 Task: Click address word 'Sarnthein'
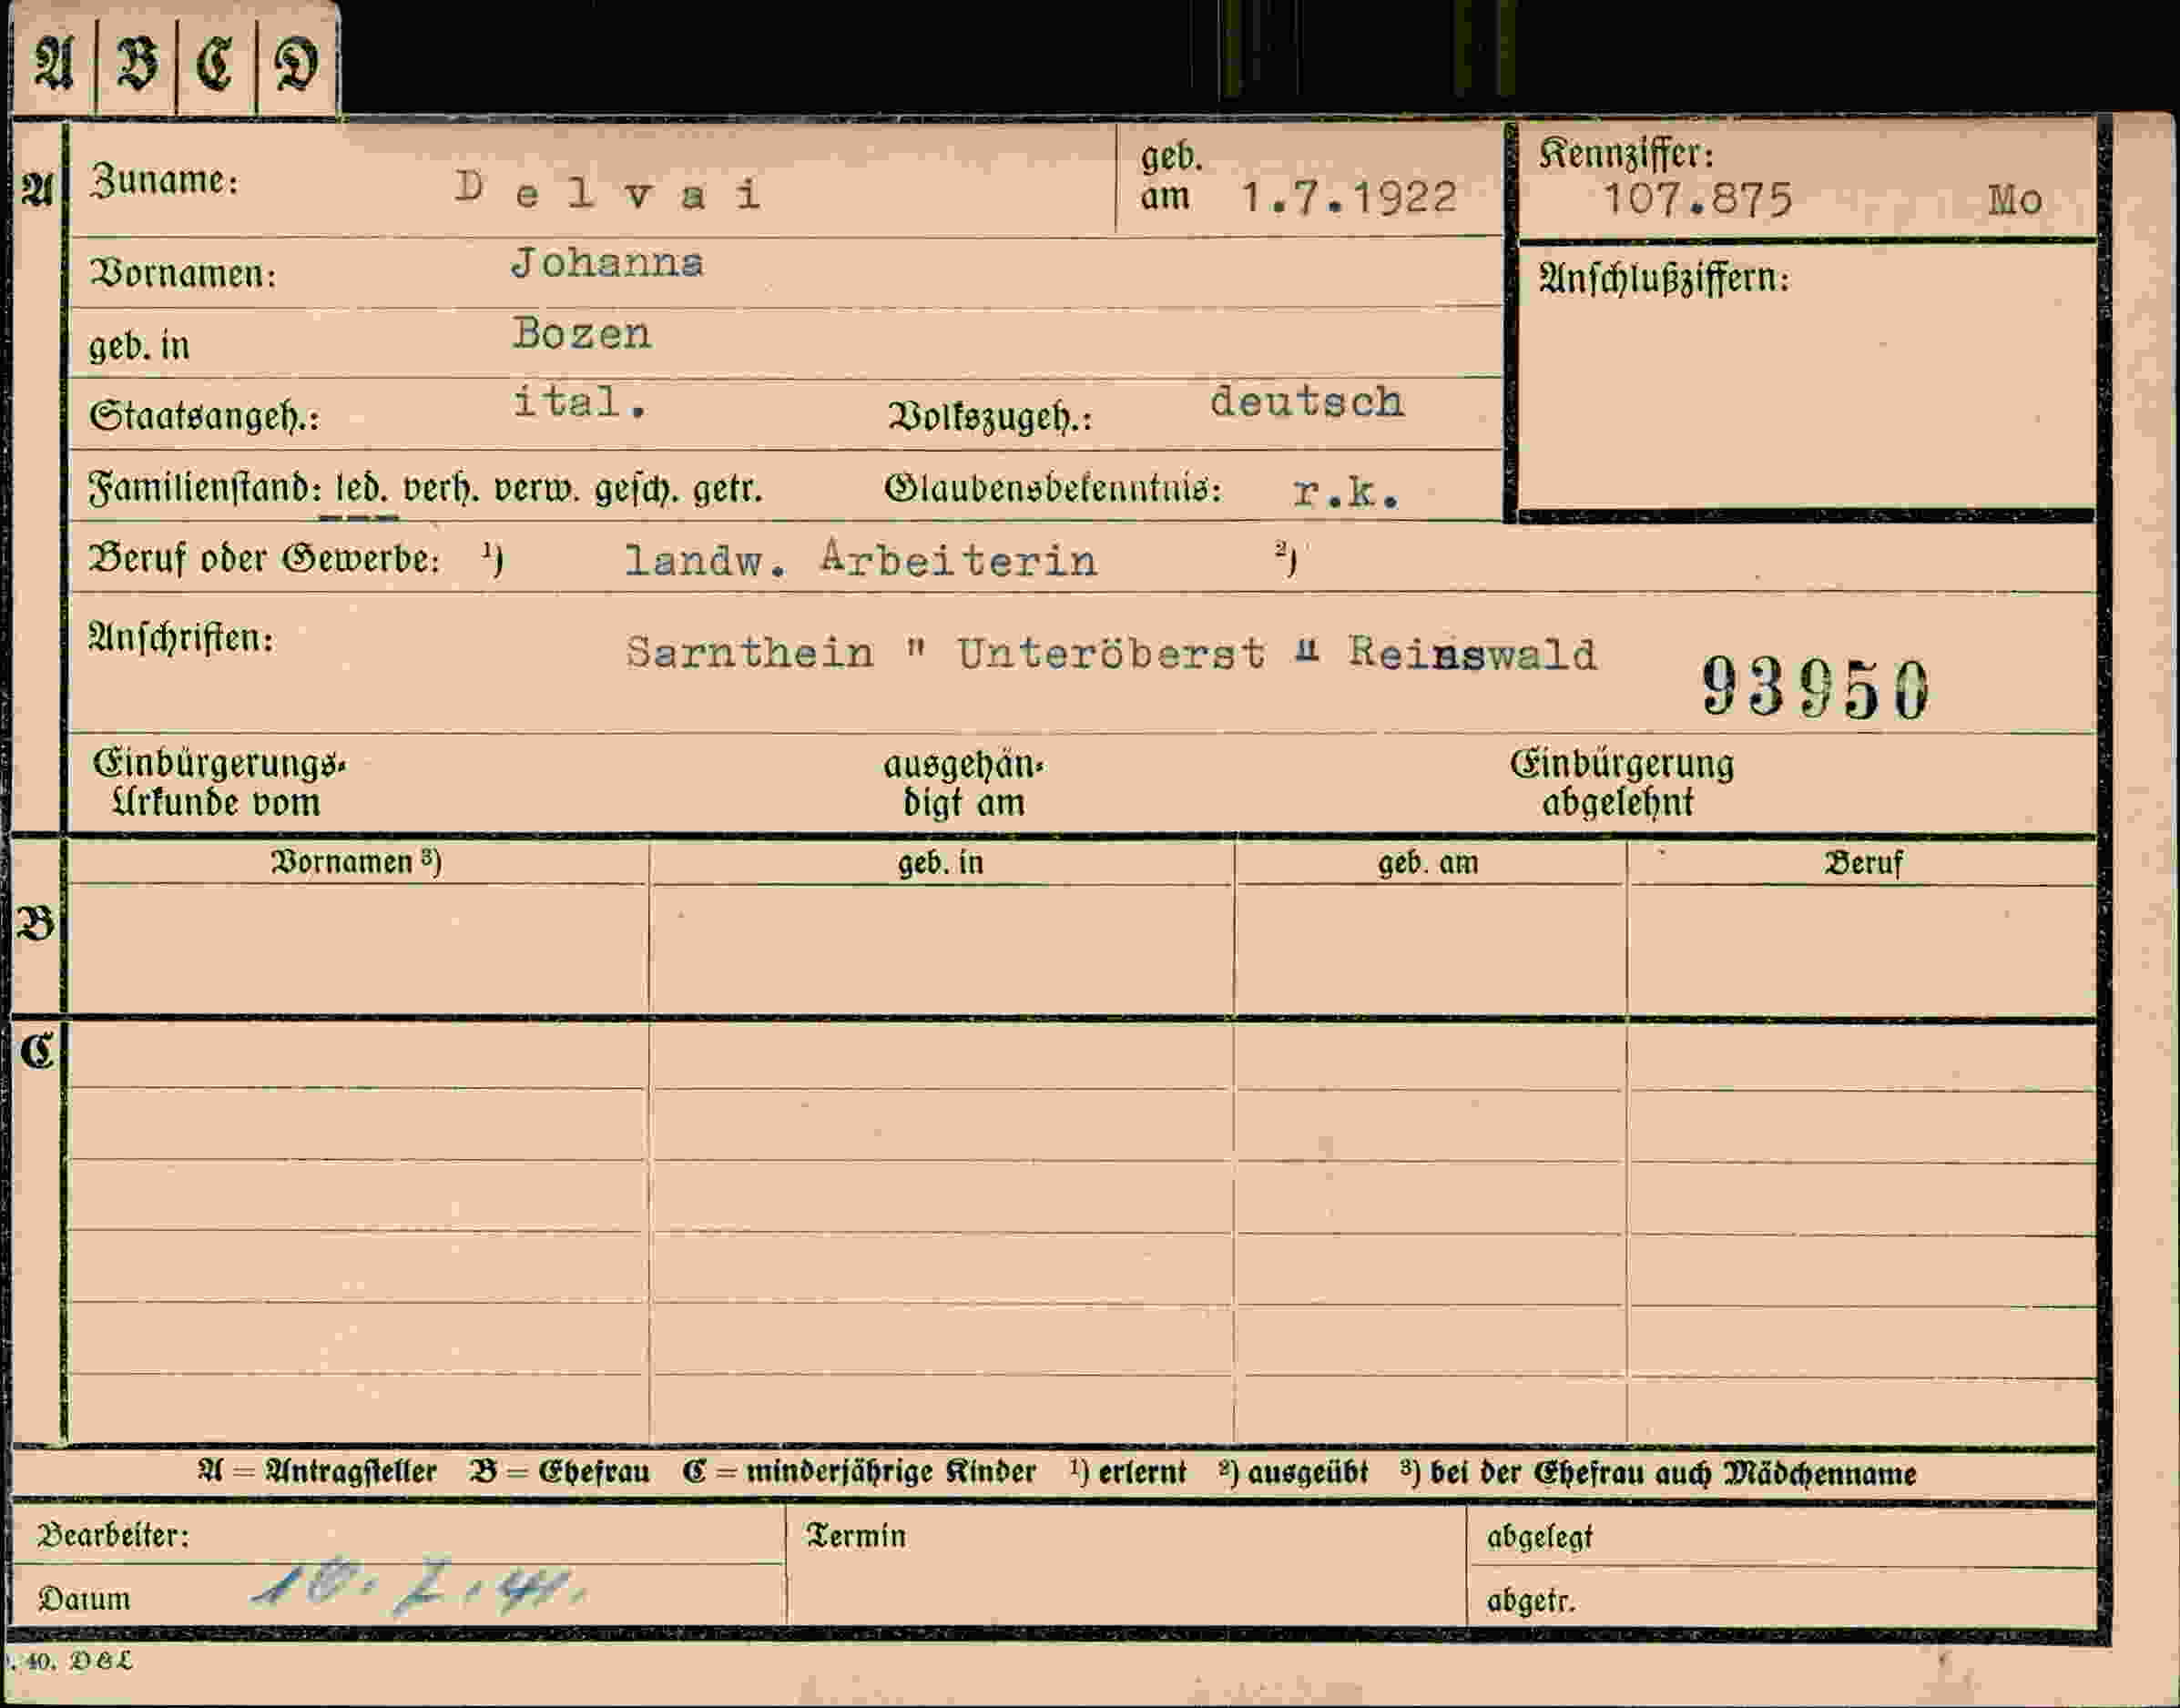(x=750, y=653)
